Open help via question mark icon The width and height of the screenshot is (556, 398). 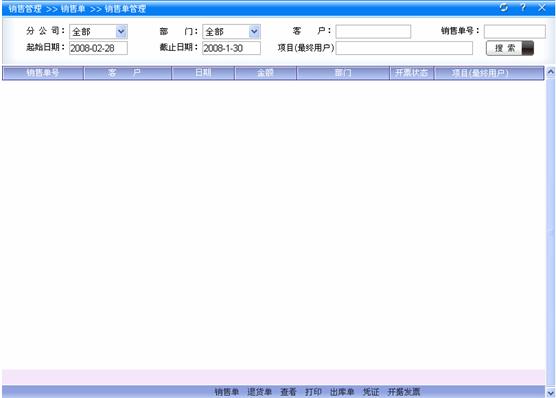[523, 7]
